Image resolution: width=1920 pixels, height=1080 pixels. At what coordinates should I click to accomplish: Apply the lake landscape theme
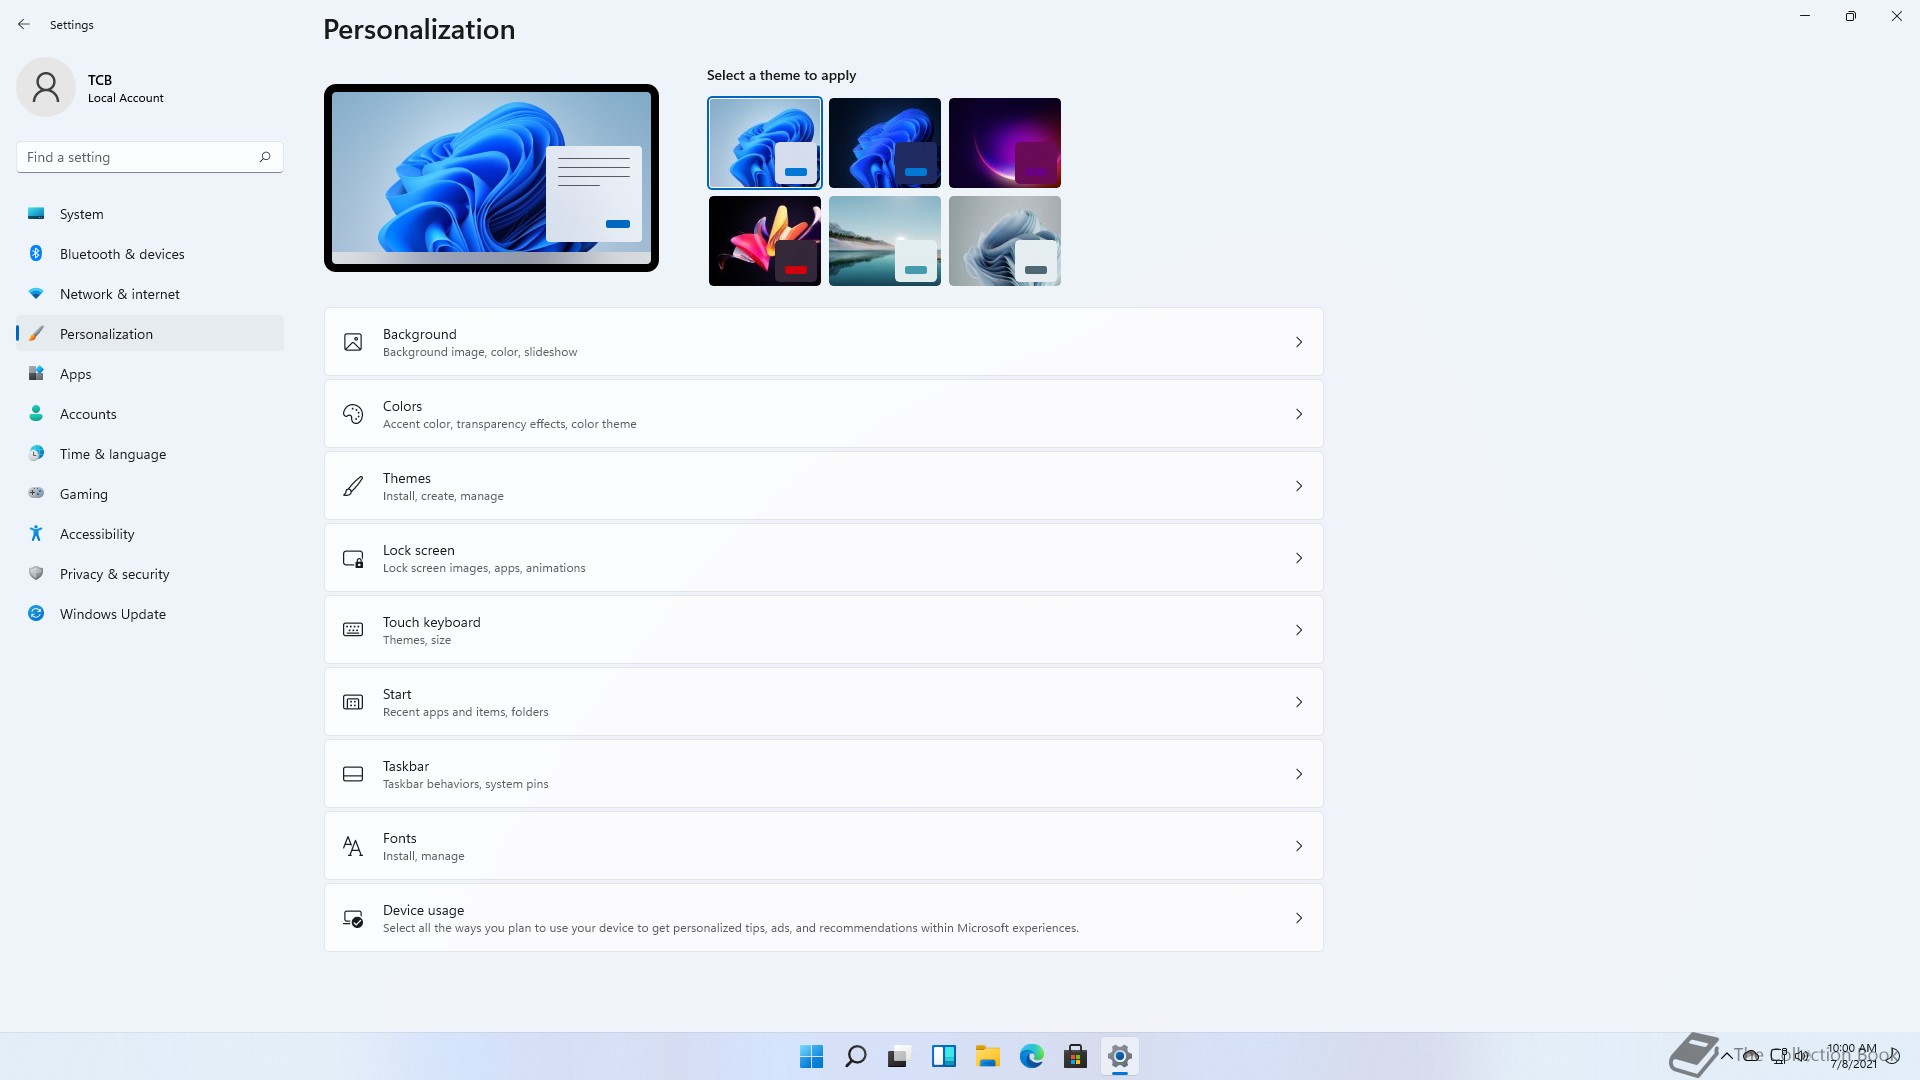885,241
